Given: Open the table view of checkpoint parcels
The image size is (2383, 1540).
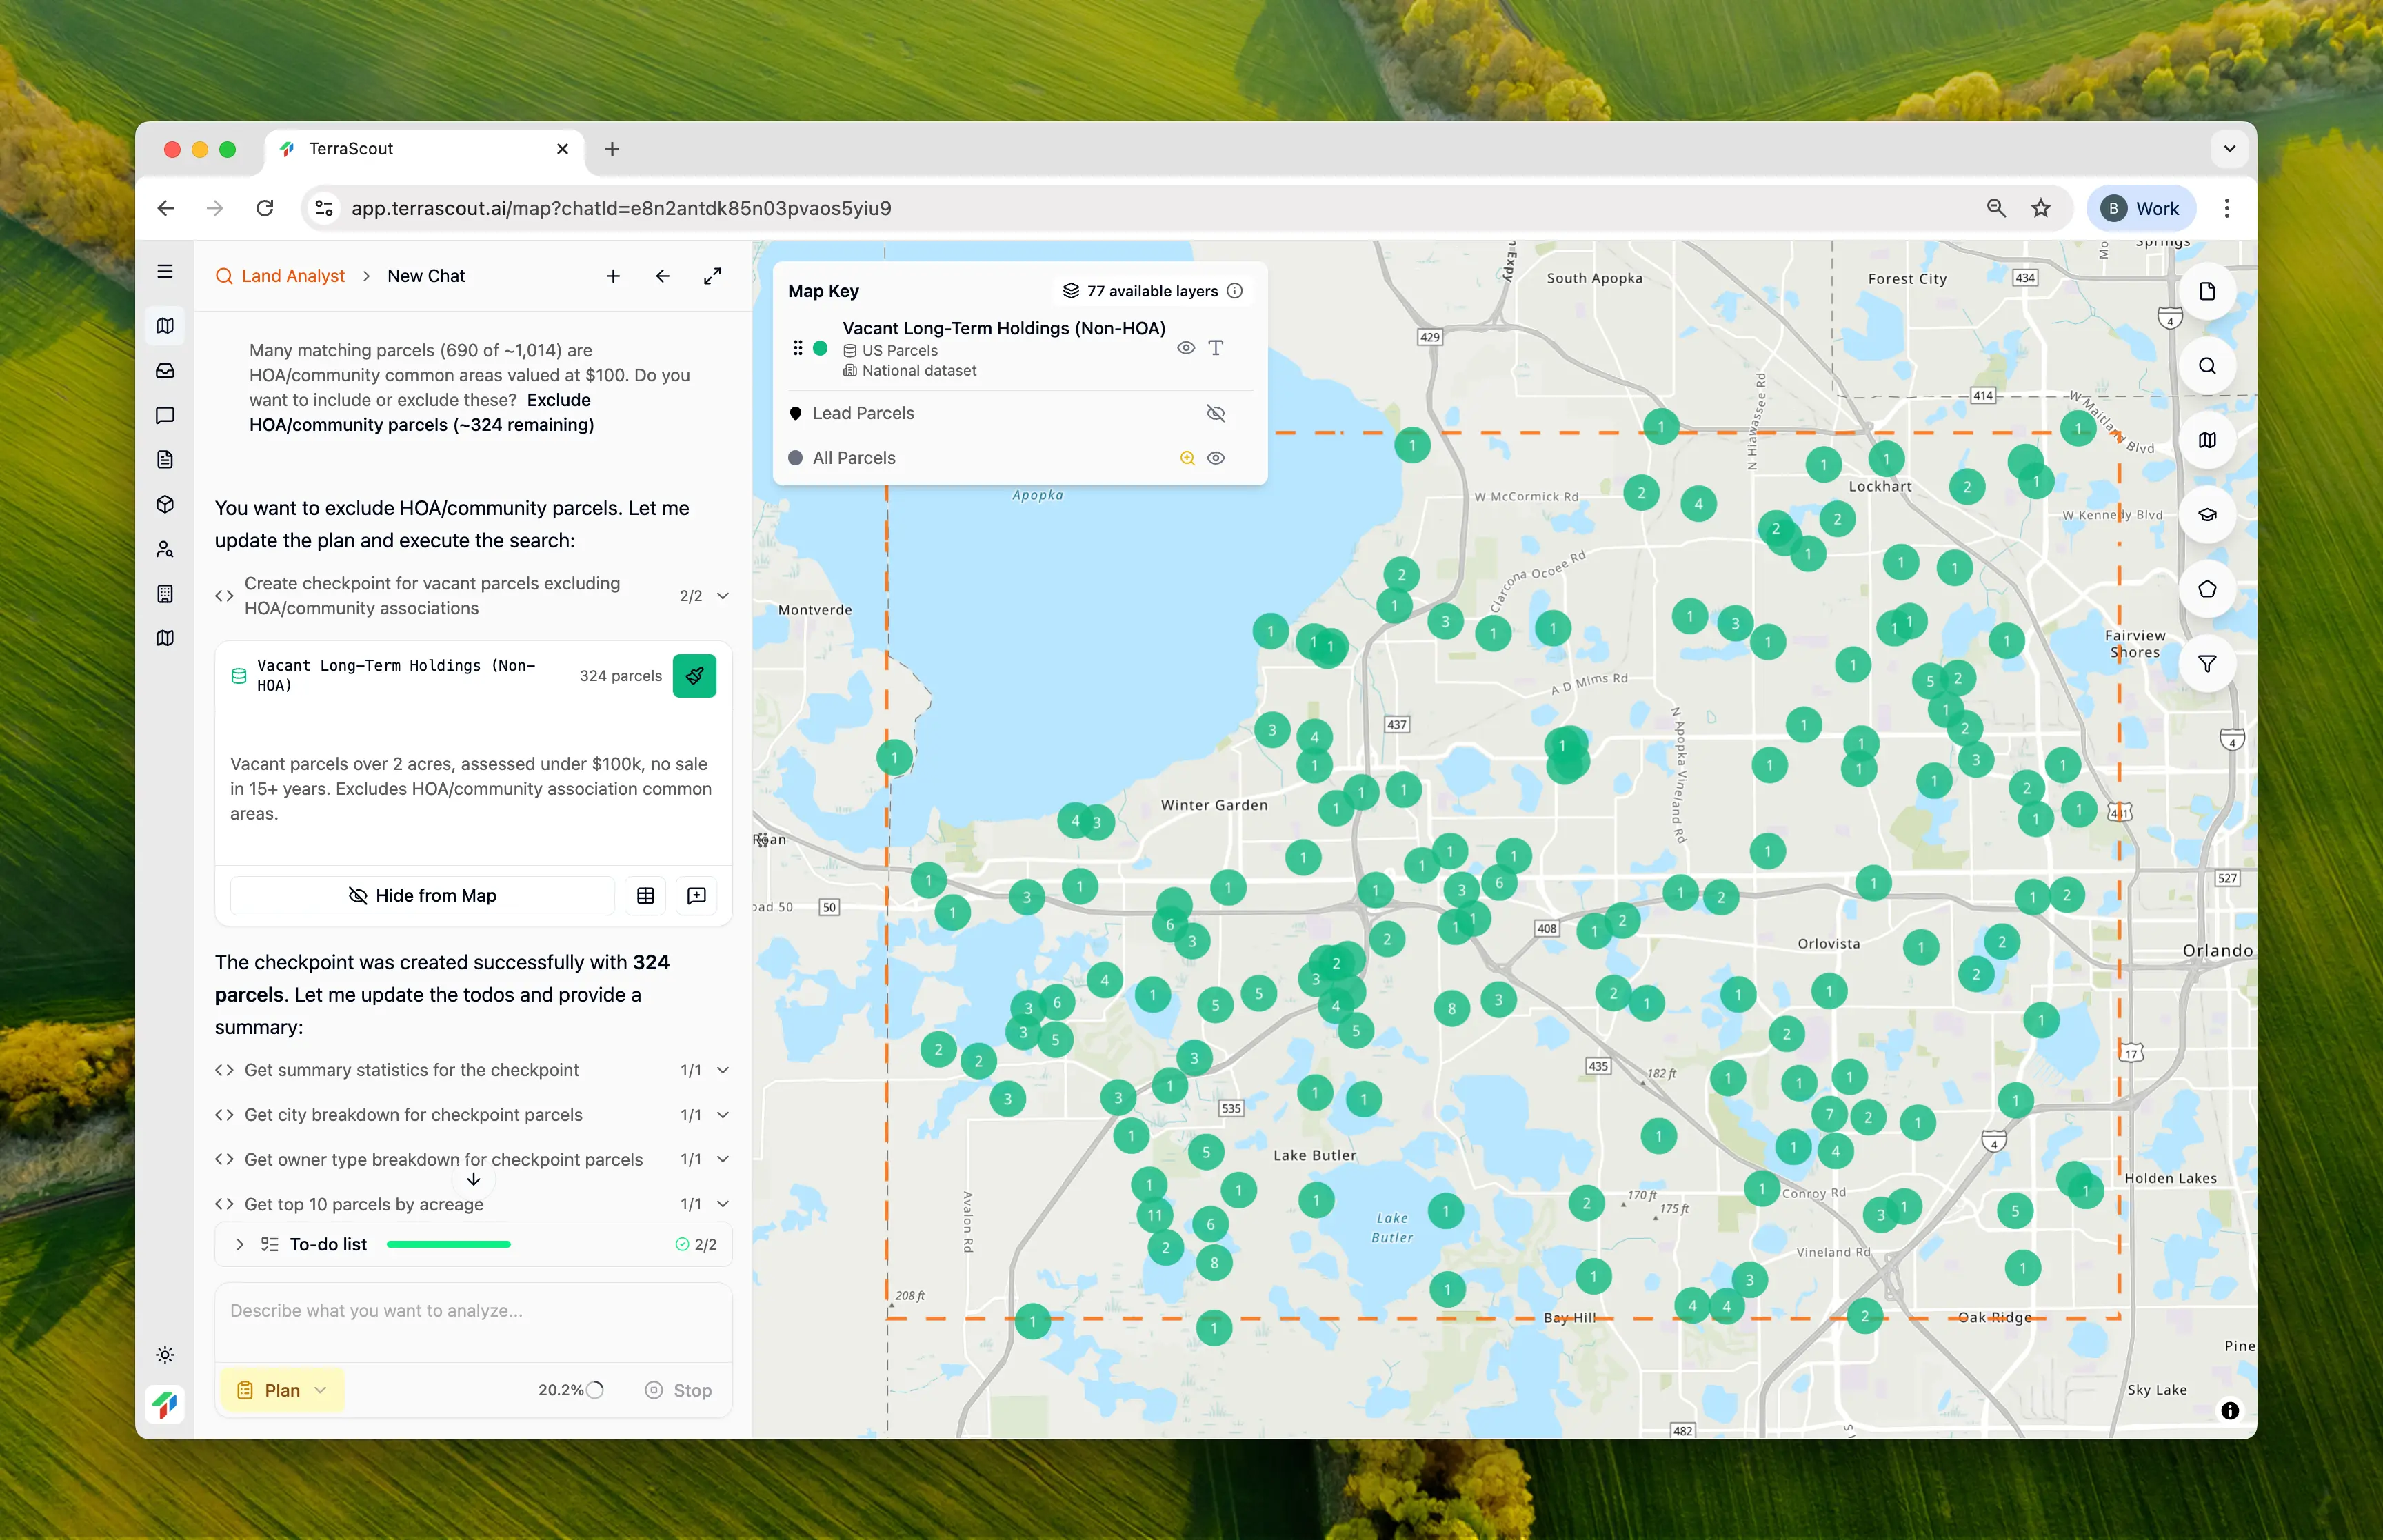Looking at the screenshot, I should pyautogui.click(x=645, y=896).
